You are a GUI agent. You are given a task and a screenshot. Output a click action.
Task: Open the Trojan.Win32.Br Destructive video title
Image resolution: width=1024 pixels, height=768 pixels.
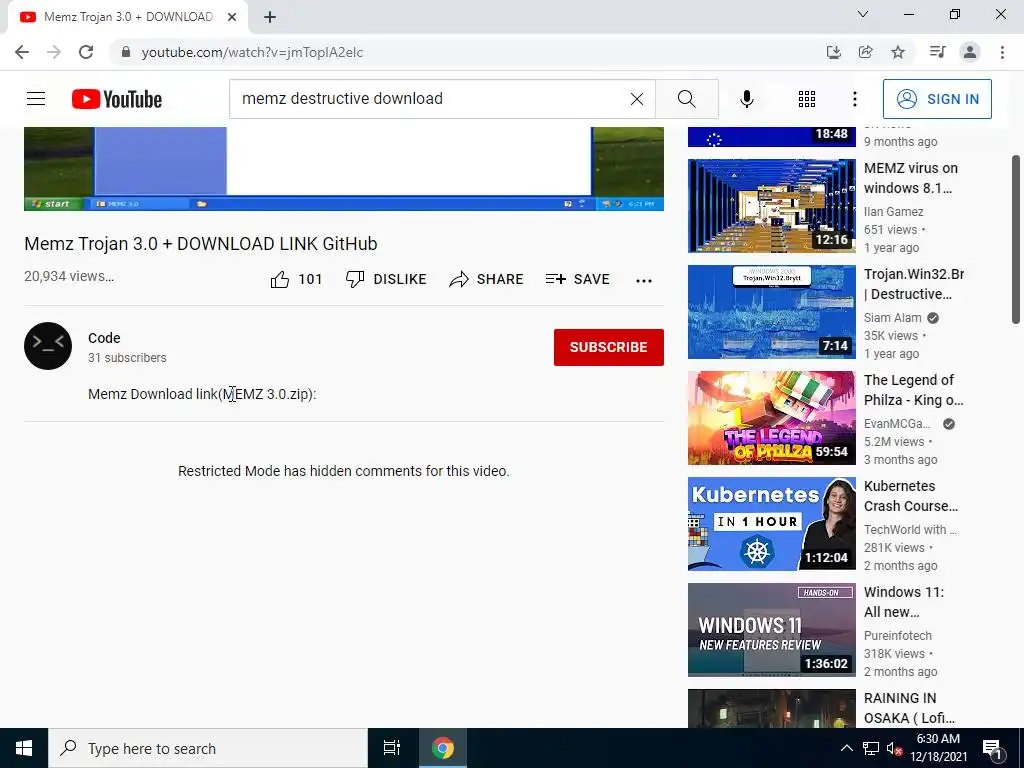pyautogui.click(x=914, y=284)
